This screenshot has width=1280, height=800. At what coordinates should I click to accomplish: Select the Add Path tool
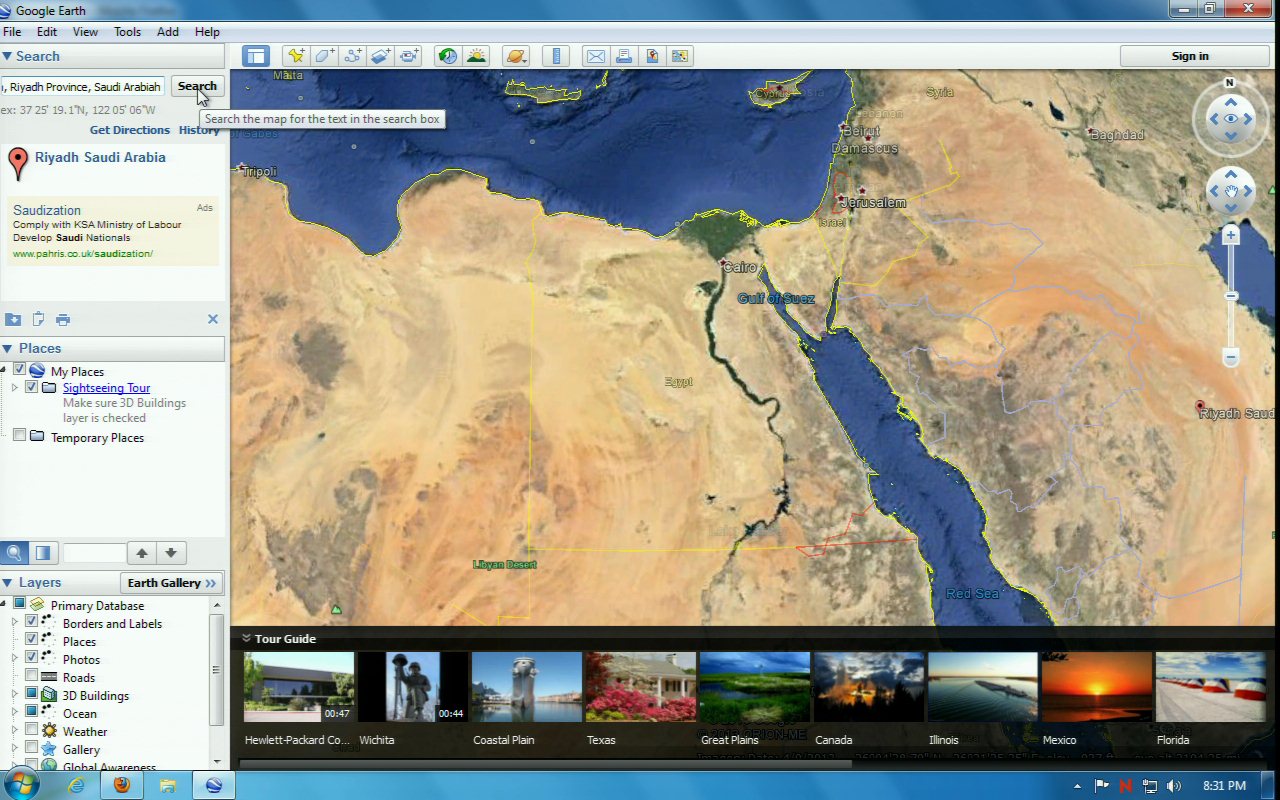[352, 56]
